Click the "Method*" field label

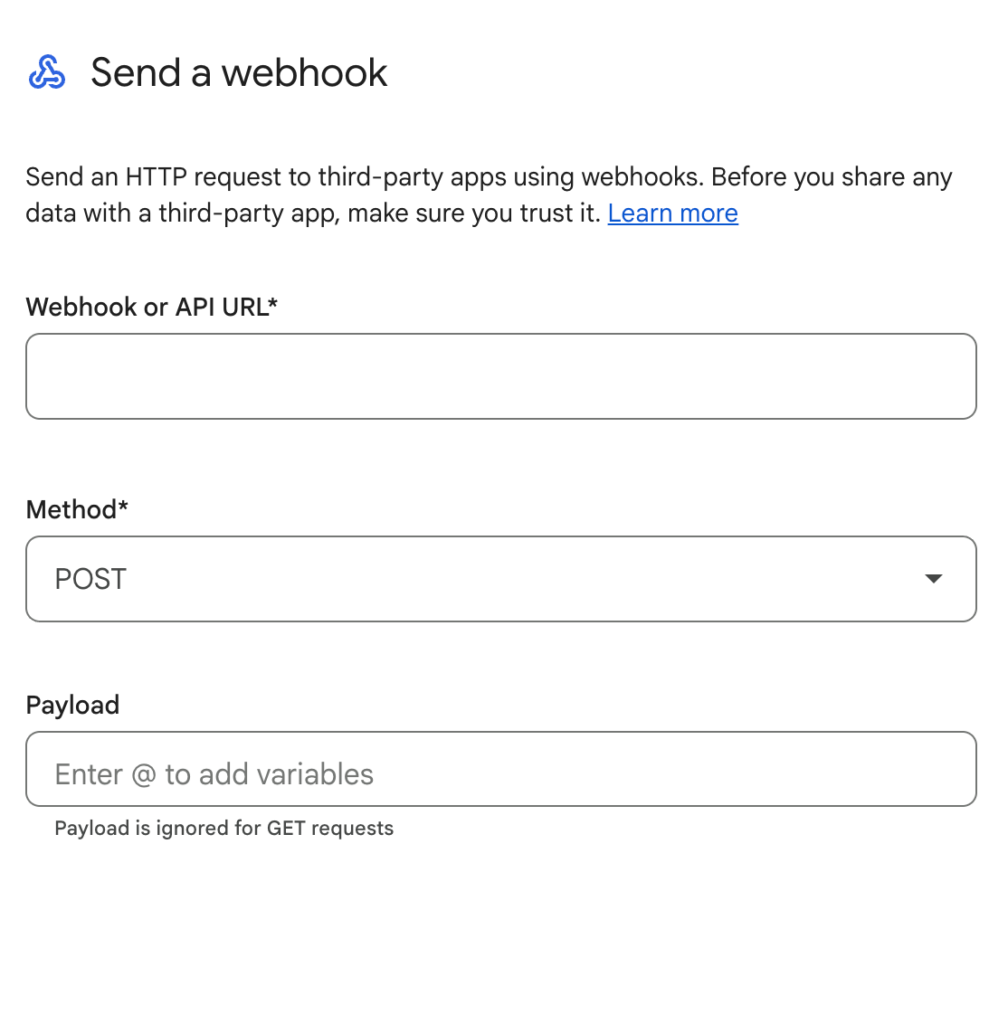pos(76,510)
